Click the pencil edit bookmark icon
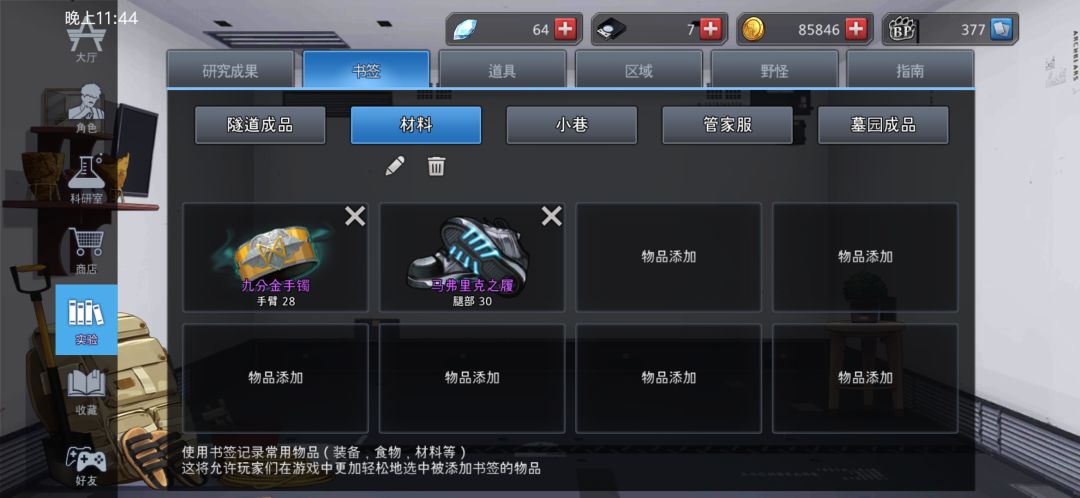The image size is (1080, 498). click(395, 166)
